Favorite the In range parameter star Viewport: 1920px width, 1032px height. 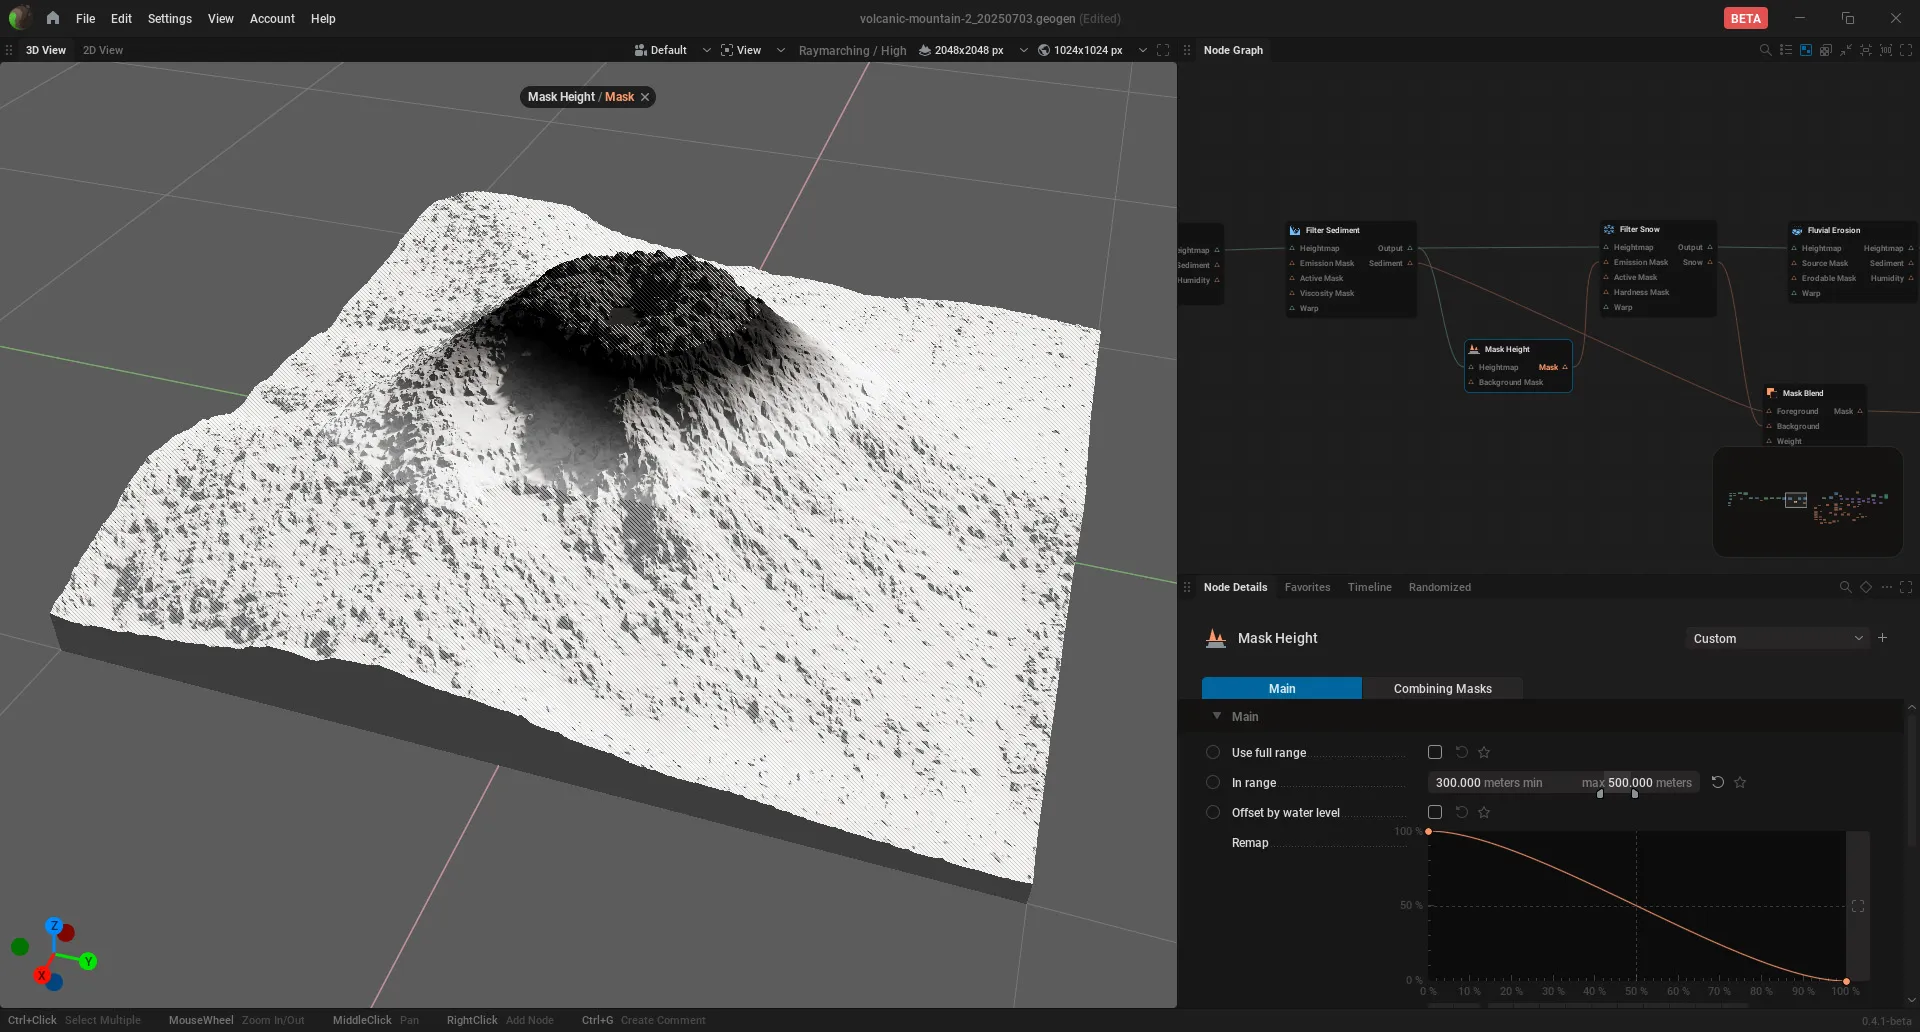(x=1740, y=782)
